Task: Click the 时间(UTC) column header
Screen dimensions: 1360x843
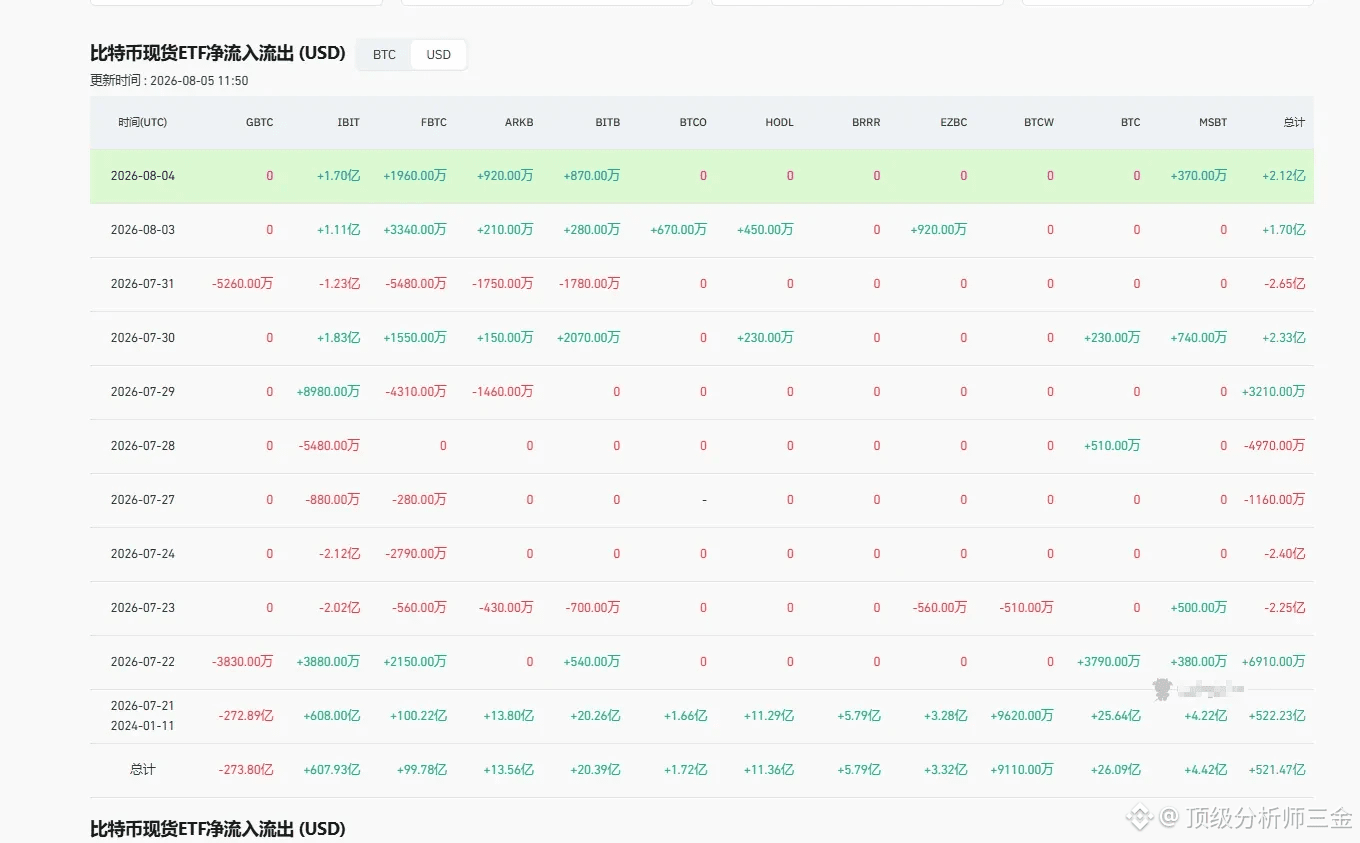Action: click(143, 122)
